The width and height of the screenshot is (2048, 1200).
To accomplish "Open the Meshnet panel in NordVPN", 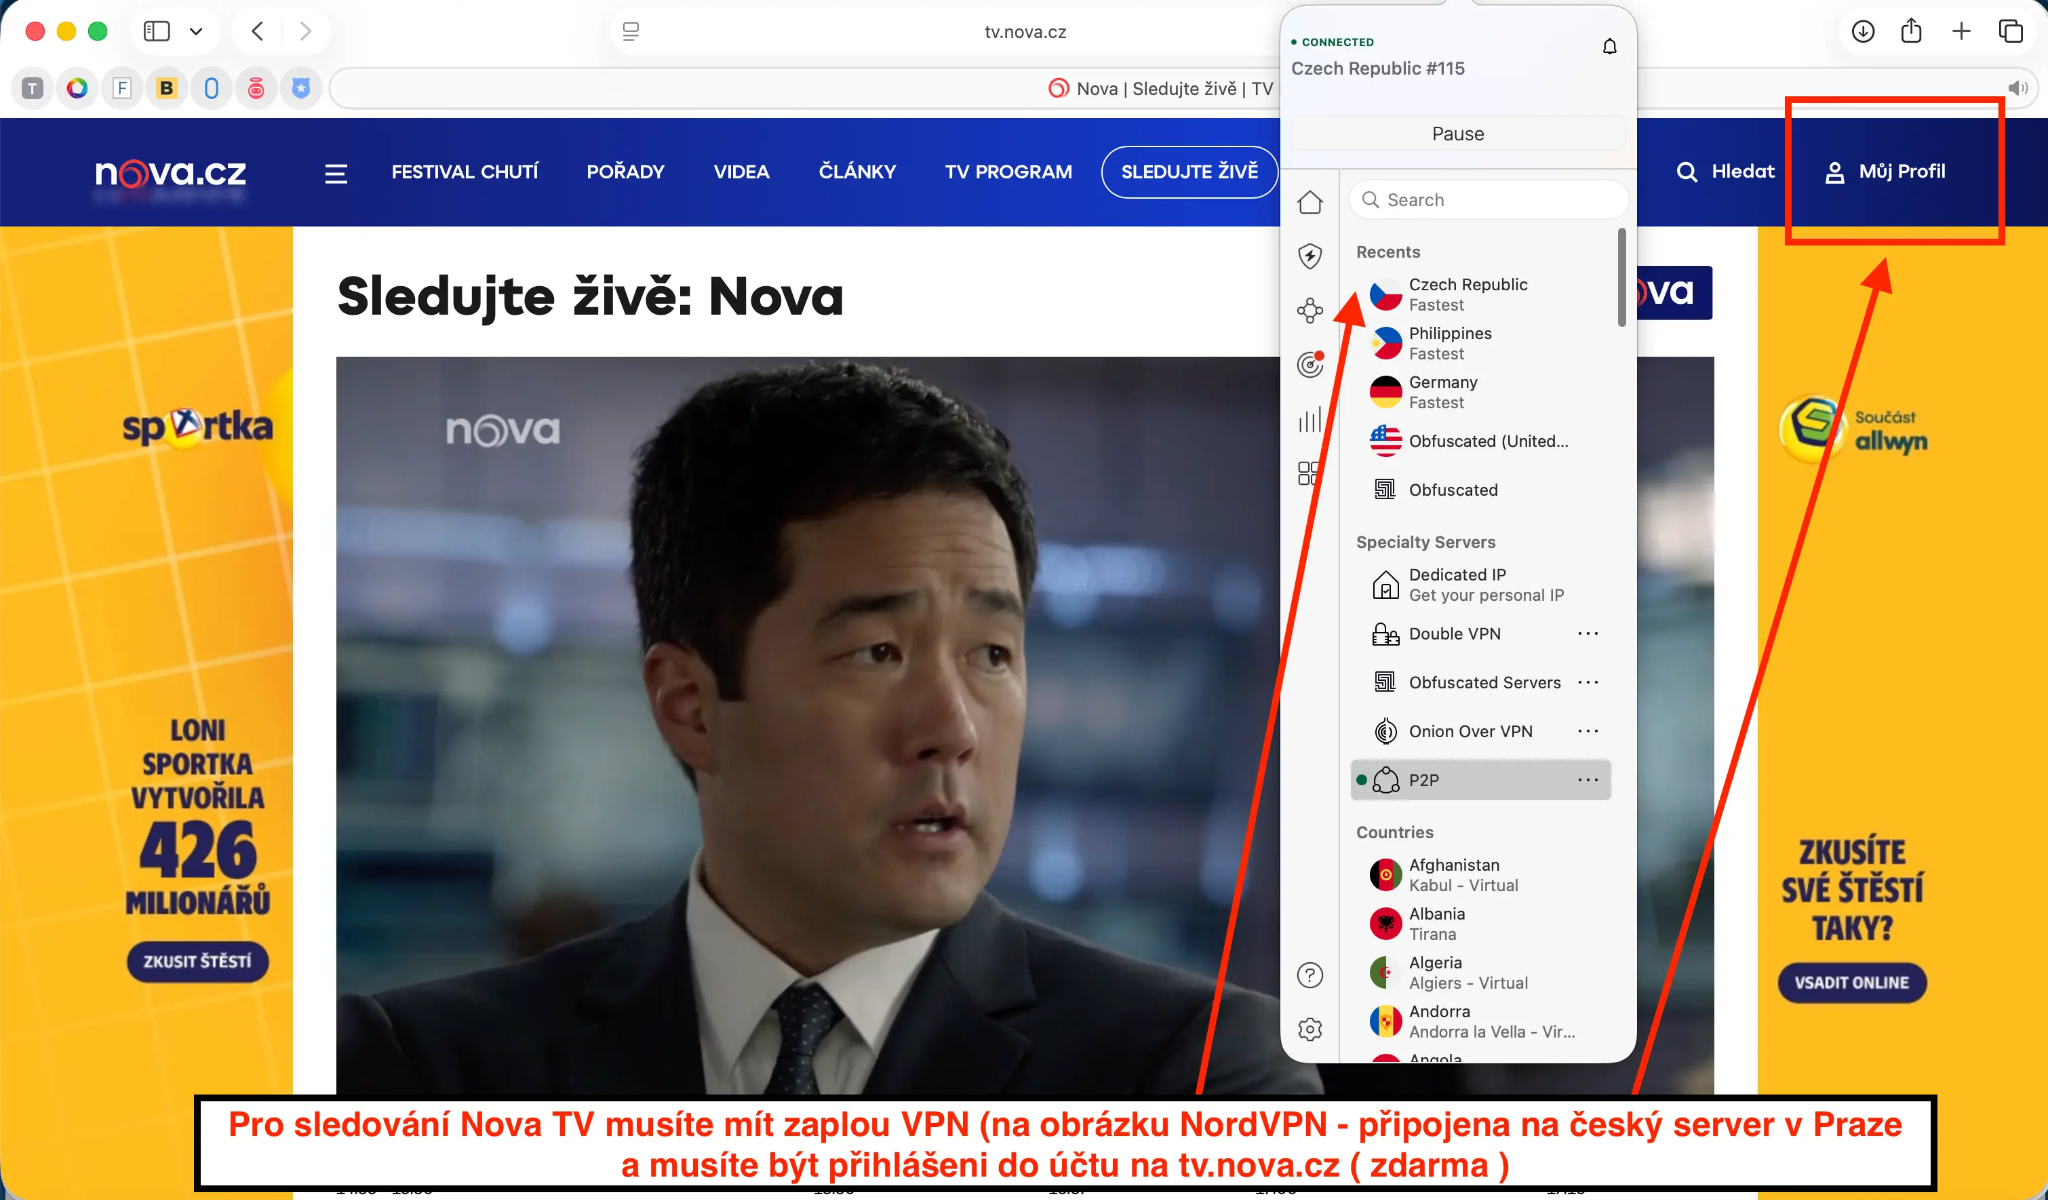I will [1310, 310].
